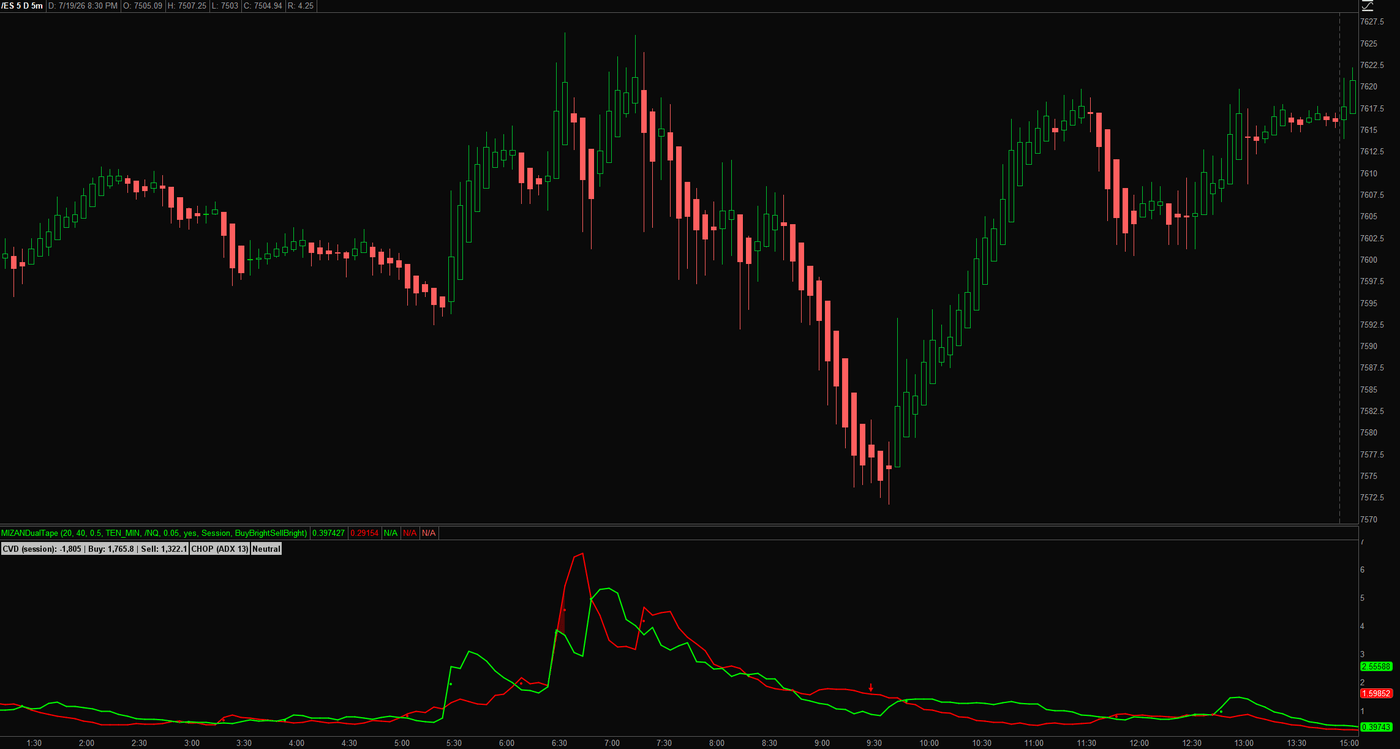Click the 7600 price axis label

(1369, 260)
